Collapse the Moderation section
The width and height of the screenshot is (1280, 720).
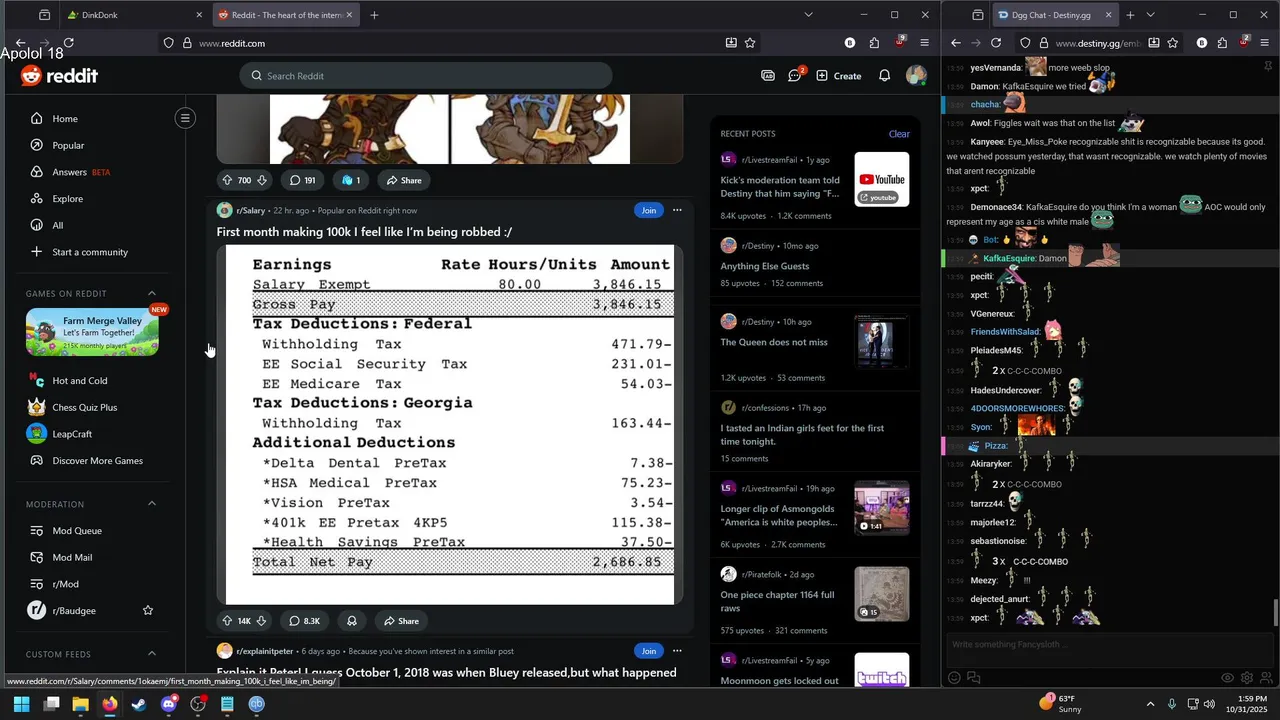click(x=152, y=504)
